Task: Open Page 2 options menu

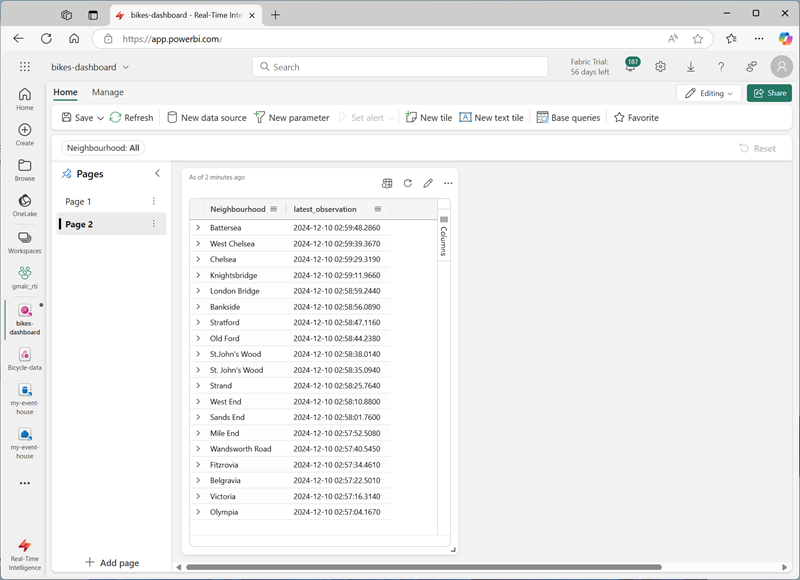Action: point(154,224)
